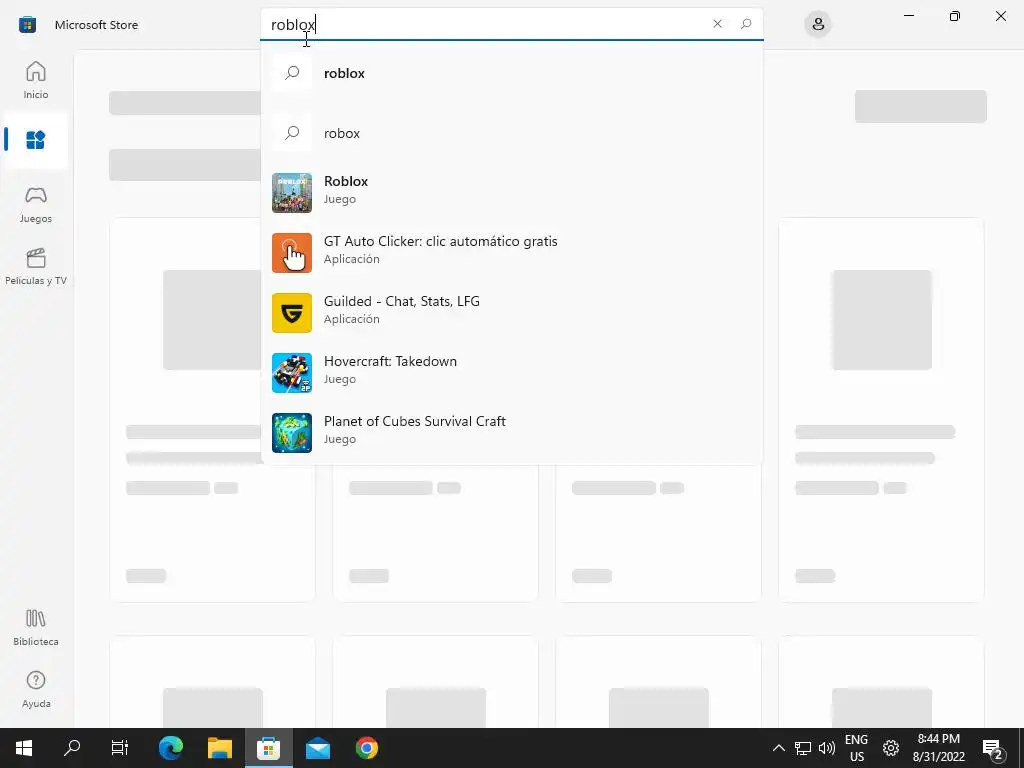Choose 'Hovercraft: Takedown' suggestion
Screen dimensions: 1024x768
(x=511, y=373)
